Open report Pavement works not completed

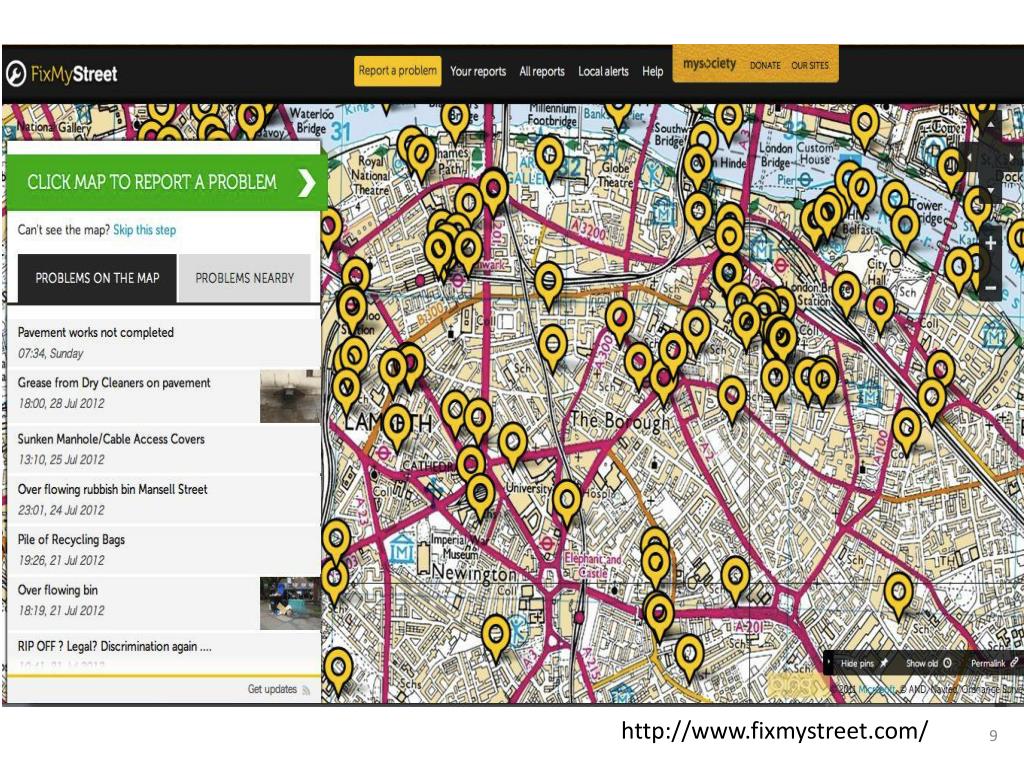click(163, 342)
